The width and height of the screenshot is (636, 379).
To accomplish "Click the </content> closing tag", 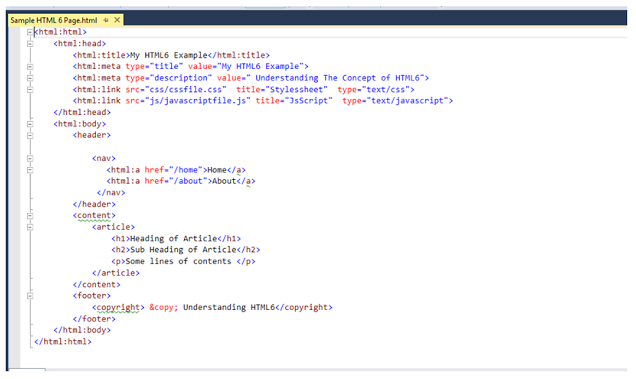I will (x=97, y=284).
